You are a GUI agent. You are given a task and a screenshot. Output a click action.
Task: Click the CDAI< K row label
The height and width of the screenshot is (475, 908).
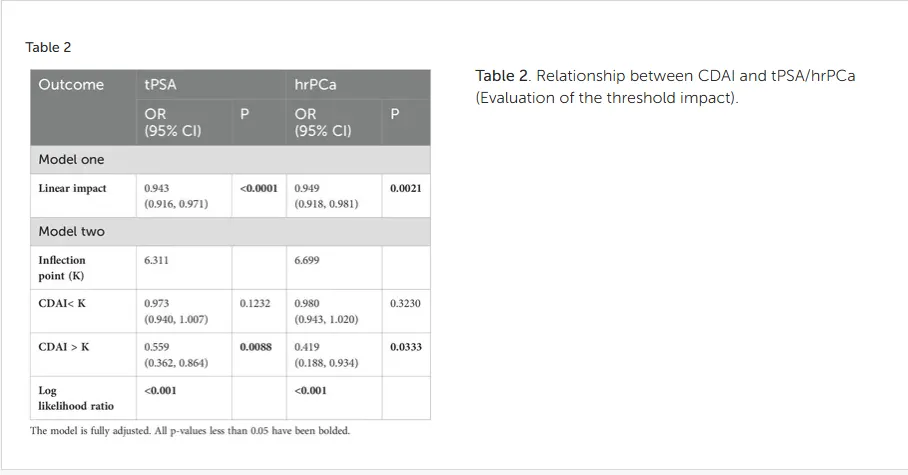[62, 304]
